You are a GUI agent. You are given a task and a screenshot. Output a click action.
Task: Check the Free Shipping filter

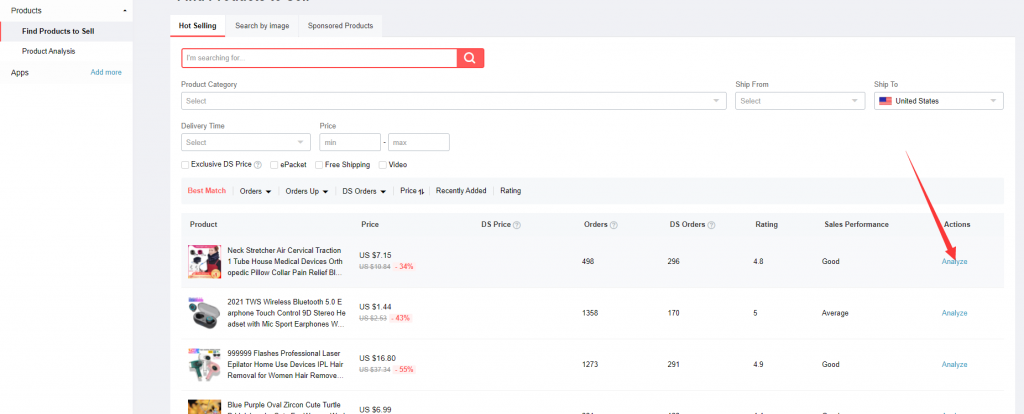319,165
